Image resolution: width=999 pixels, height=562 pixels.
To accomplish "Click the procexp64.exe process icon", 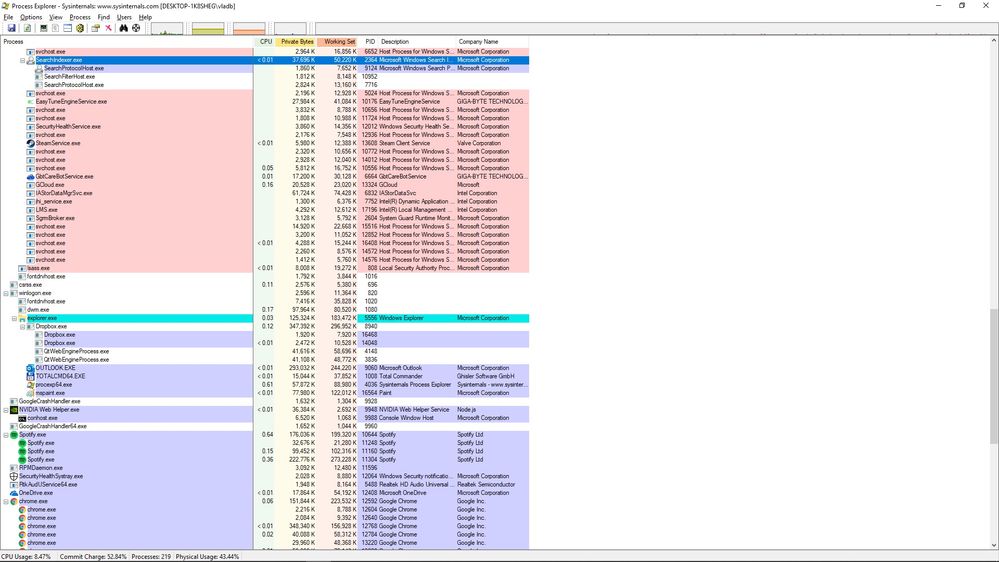I will click(30, 384).
